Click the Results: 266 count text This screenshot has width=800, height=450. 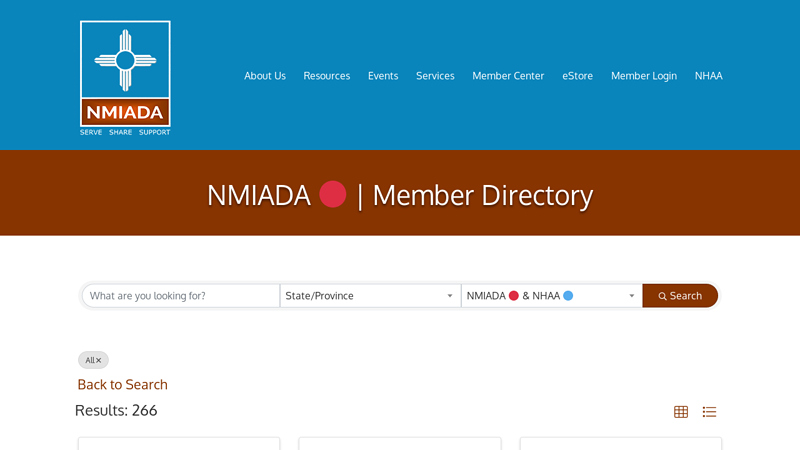coord(116,410)
